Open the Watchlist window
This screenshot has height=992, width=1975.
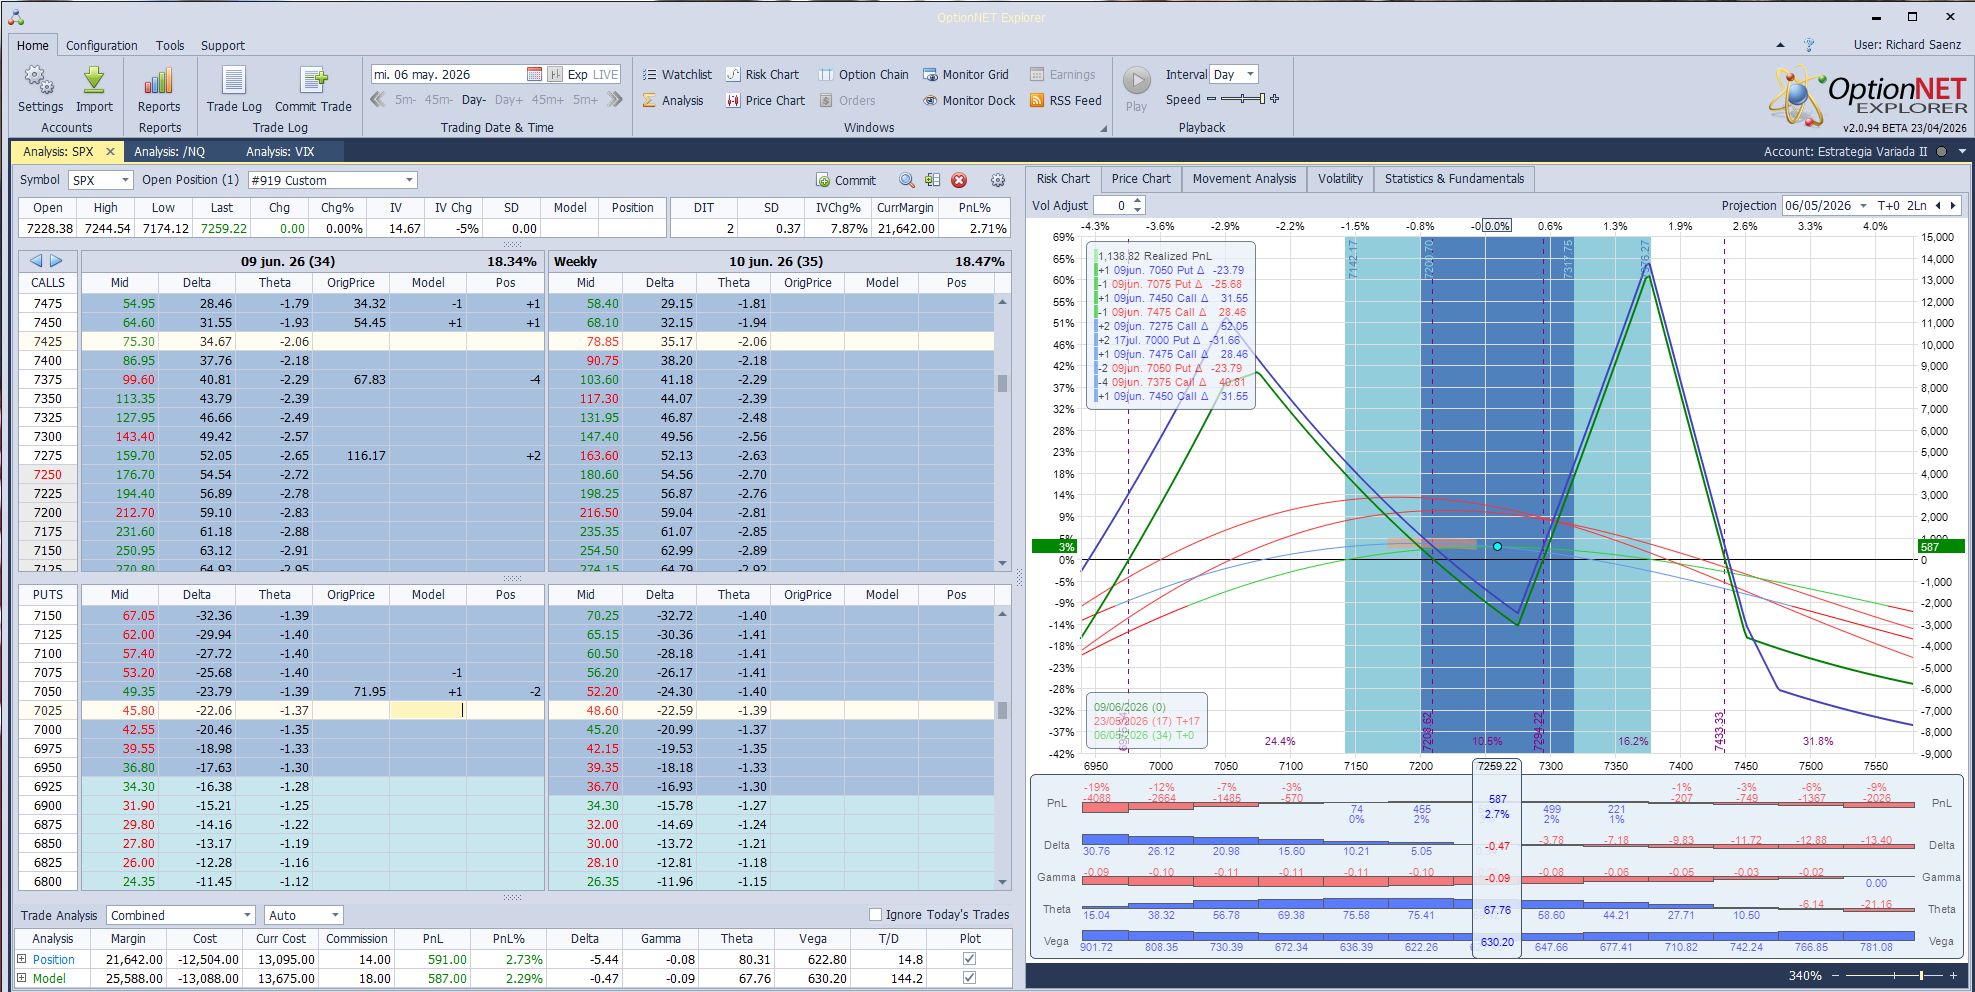(x=677, y=75)
